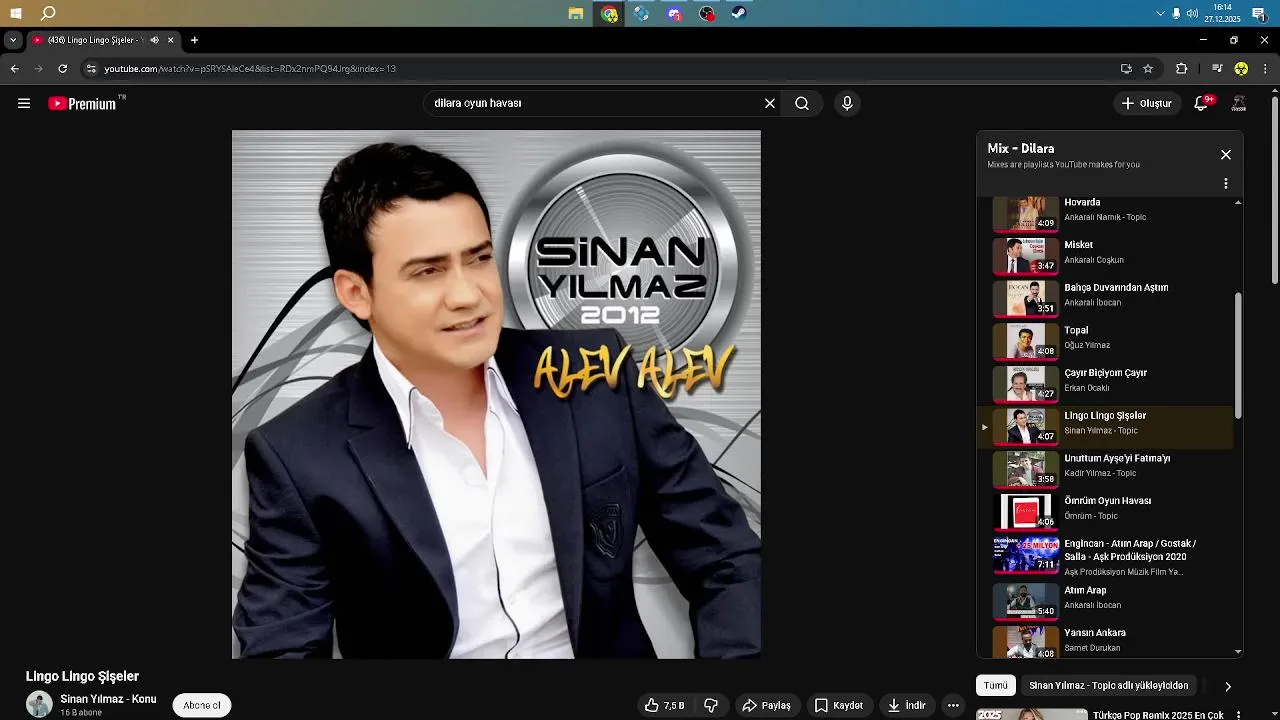This screenshot has width=1280, height=720.
Task: Subscribe with the Abone ol button
Action: coord(202,705)
